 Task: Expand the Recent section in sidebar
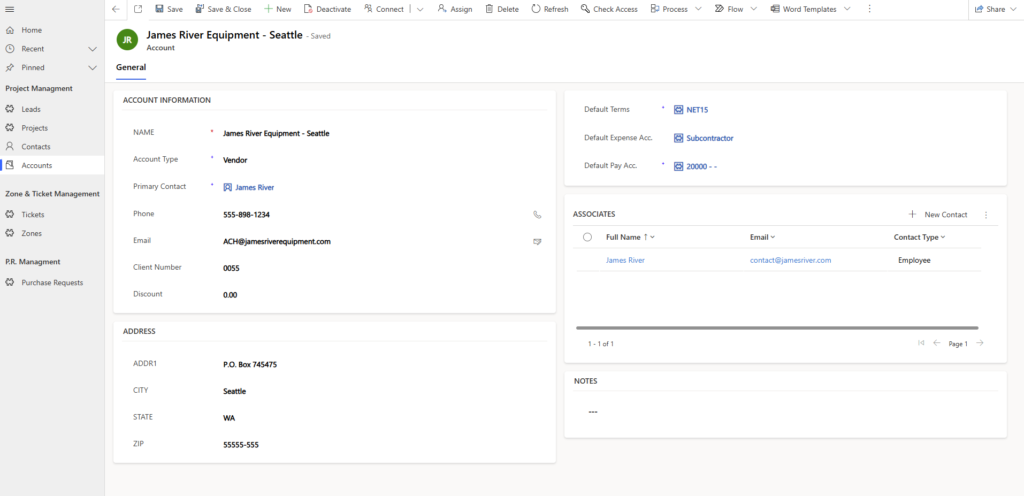coord(93,48)
